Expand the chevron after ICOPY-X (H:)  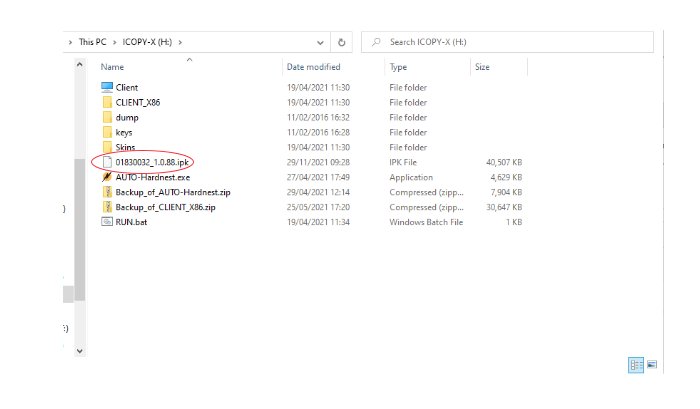180,42
